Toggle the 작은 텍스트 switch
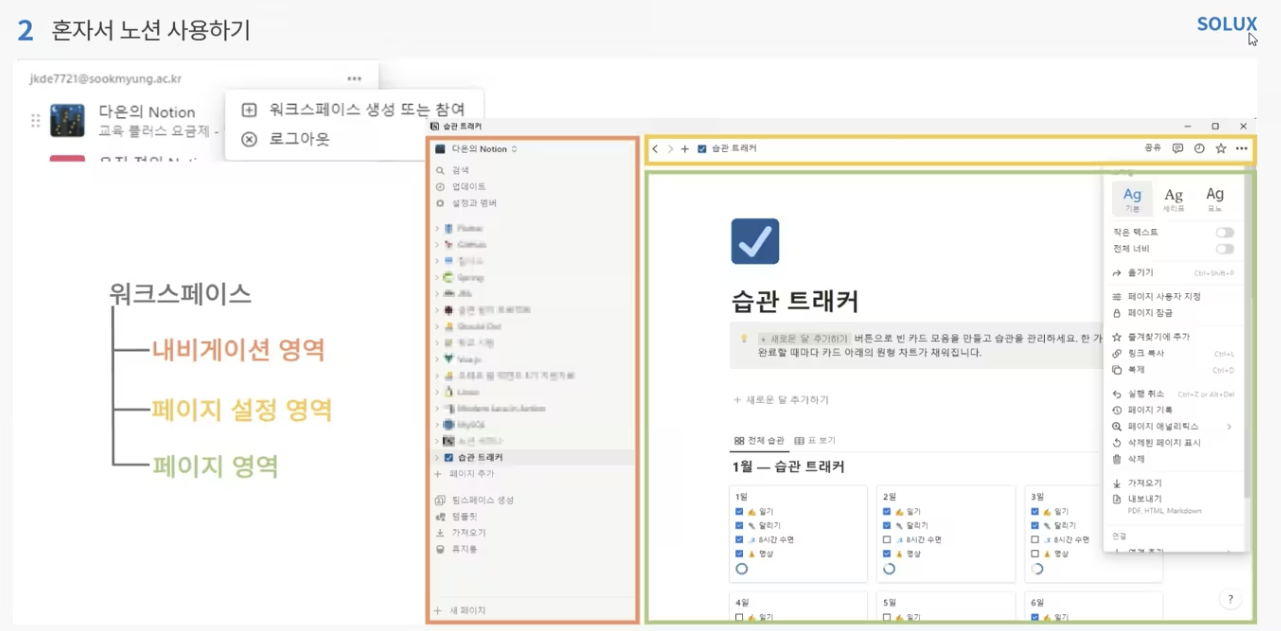The width and height of the screenshot is (1281, 631). click(x=1224, y=232)
